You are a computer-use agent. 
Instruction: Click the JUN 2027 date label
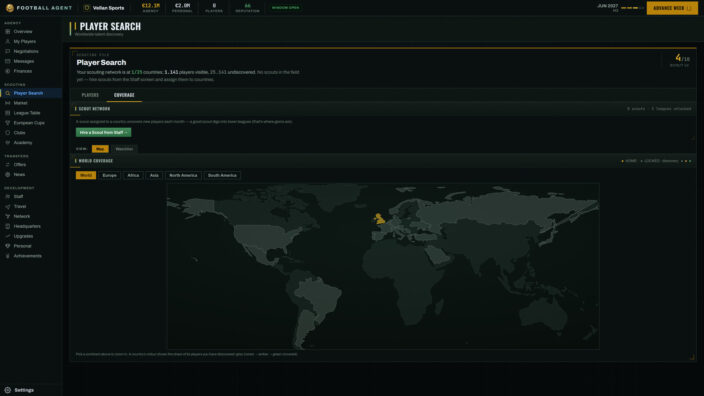click(607, 6)
